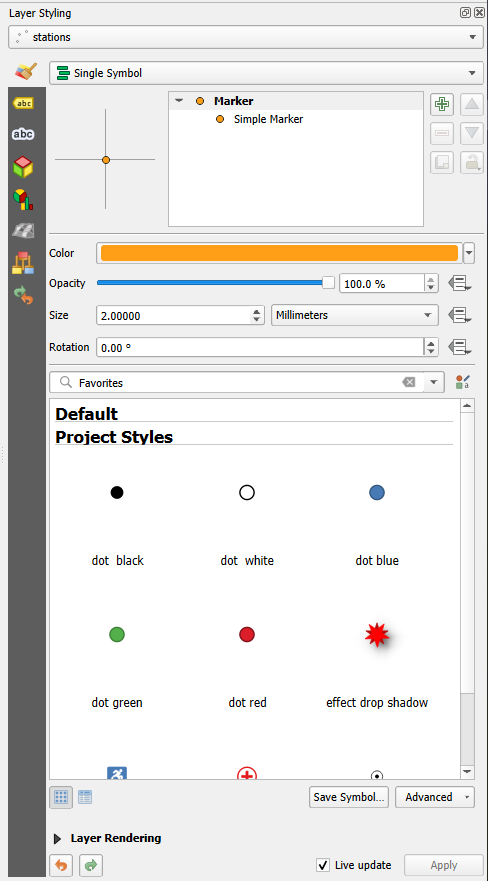Click the Rotation value spin arrows

click(431, 347)
